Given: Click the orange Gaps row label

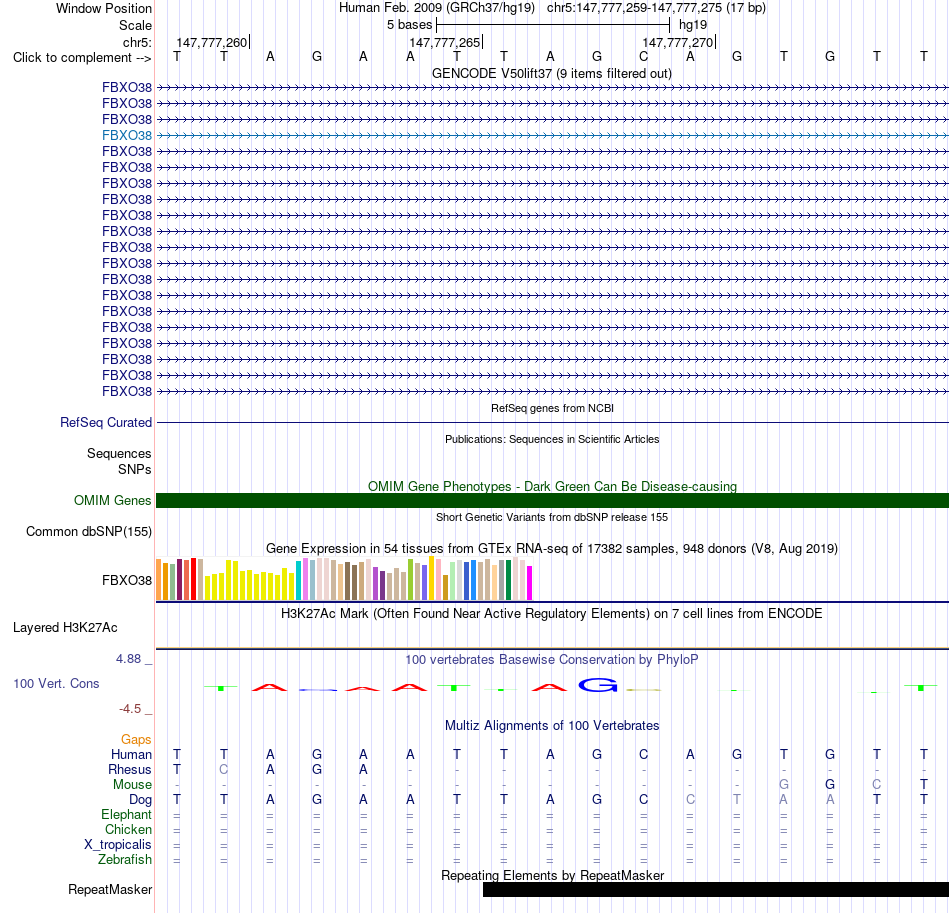Looking at the screenshot, I should point(136,740).
